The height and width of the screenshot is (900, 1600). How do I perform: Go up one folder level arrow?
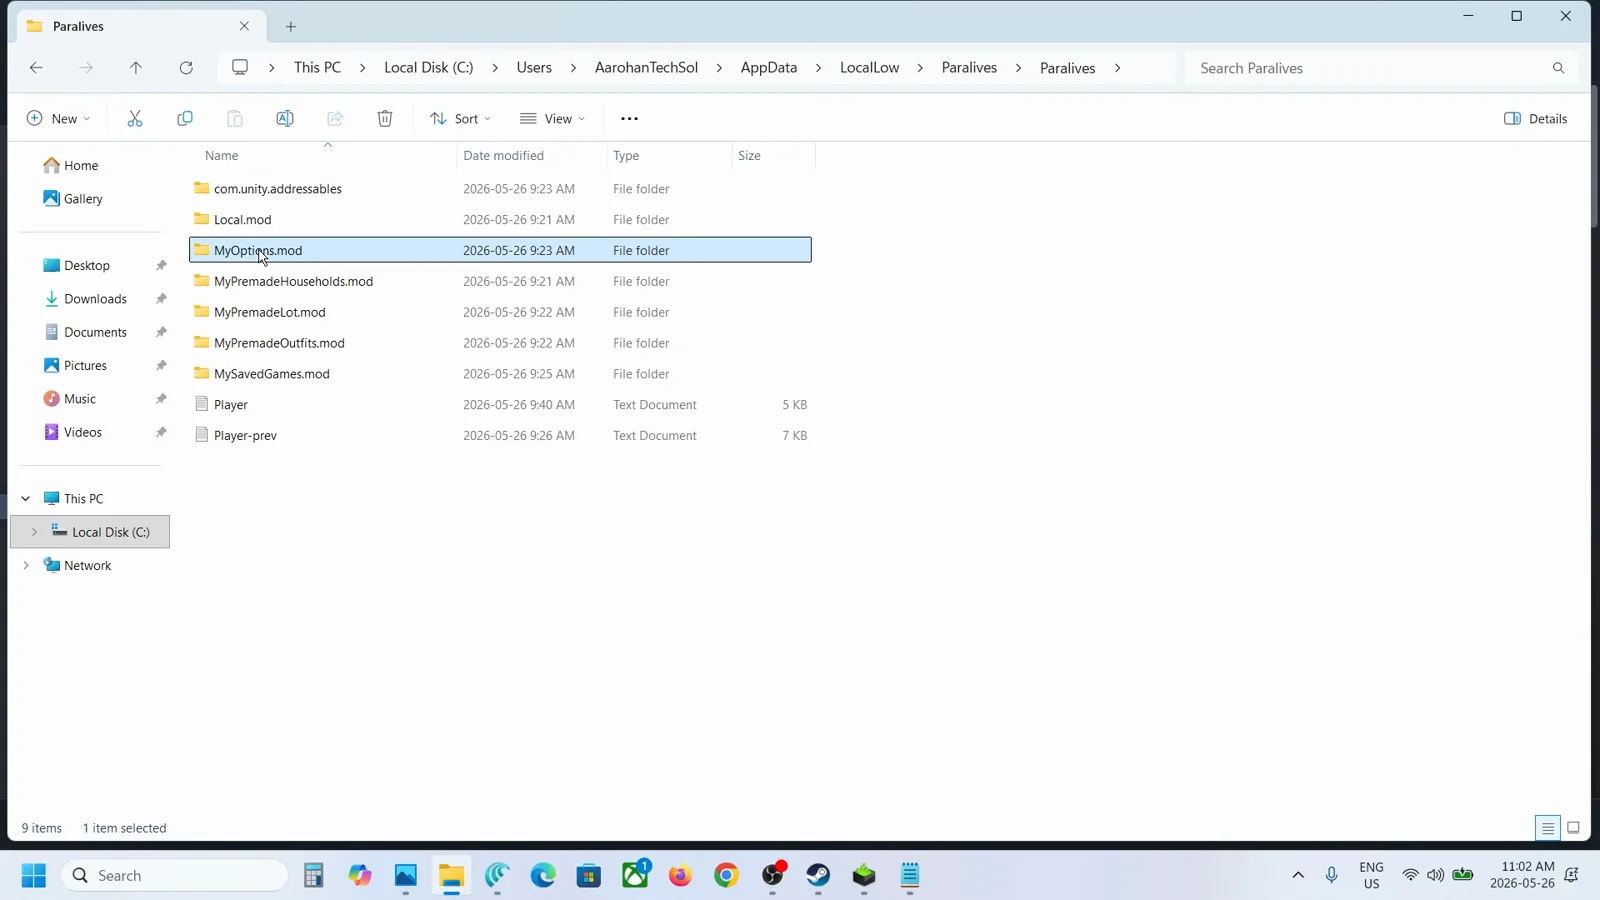pos(136,68)
